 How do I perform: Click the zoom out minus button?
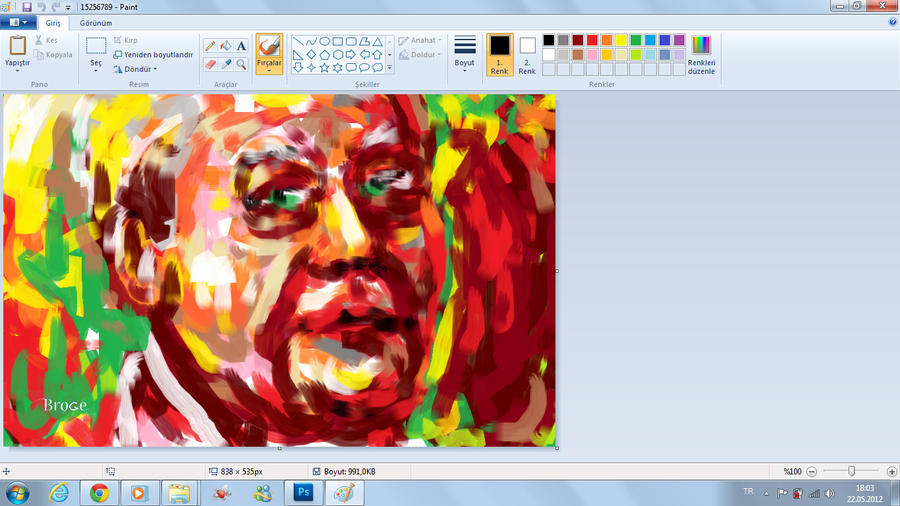point(812,472)
